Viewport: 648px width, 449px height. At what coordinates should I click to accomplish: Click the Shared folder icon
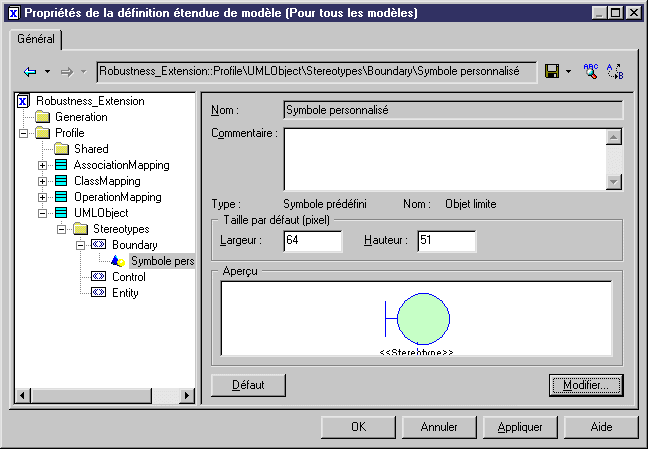(x=61, y=149)
